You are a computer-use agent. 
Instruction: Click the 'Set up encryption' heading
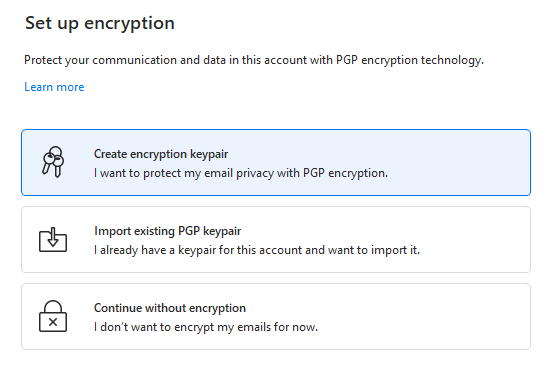[100, 24]
